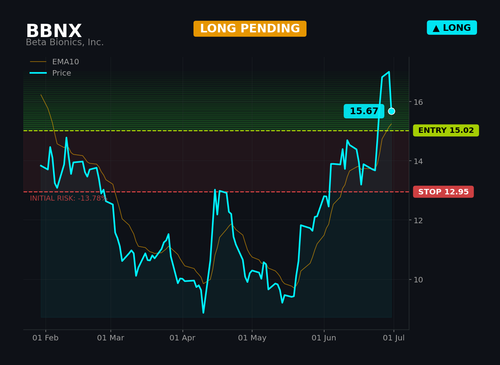Click the latest price dot marker
Image resolution: width=500 pixels, height=365 pixels.
point(392,111)
